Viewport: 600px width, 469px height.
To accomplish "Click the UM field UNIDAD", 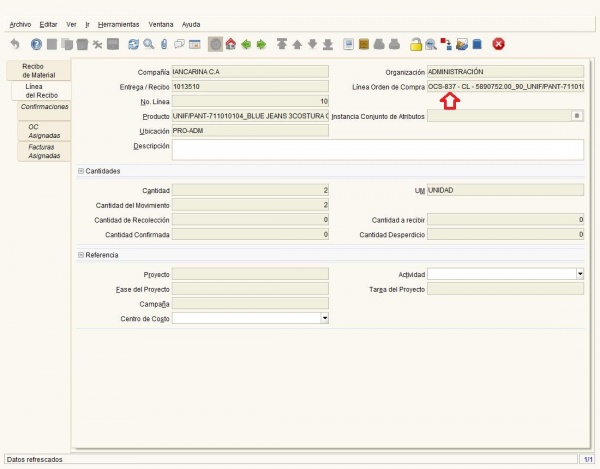I will [x=505, y=190].
